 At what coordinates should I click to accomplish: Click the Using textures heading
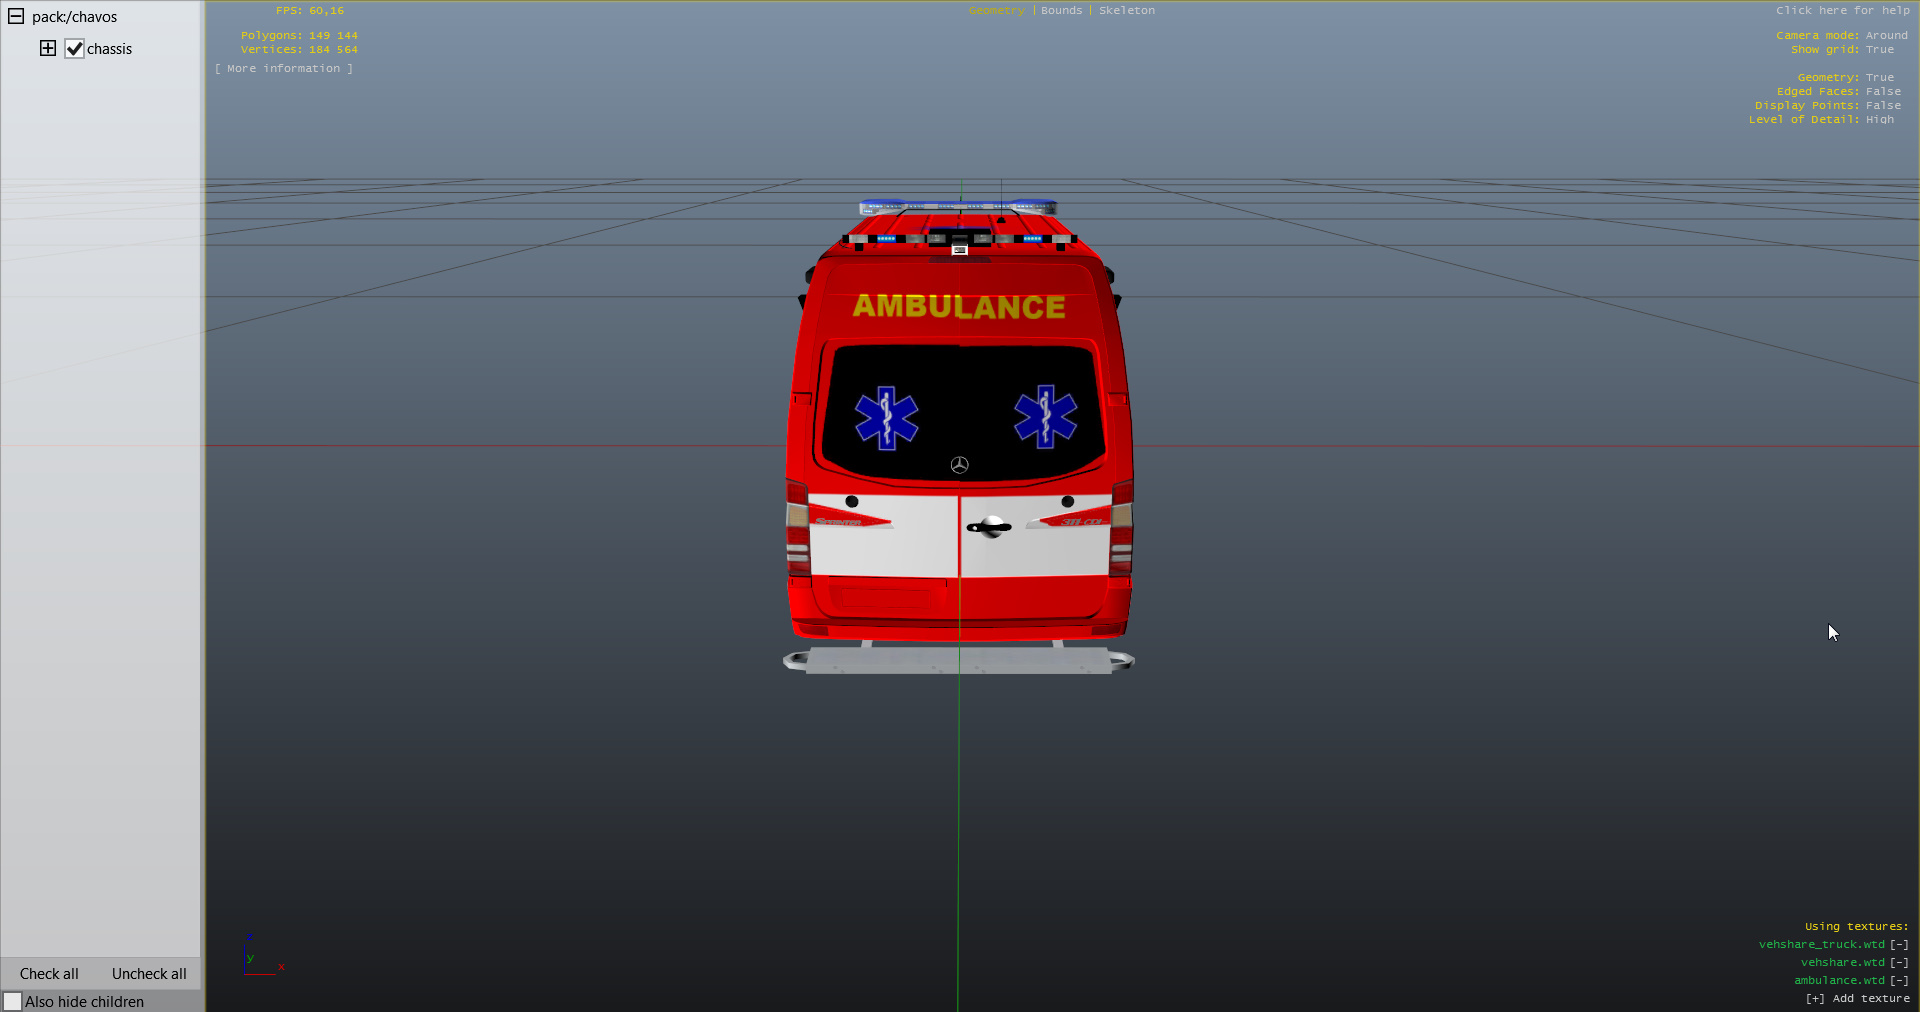1856,926
